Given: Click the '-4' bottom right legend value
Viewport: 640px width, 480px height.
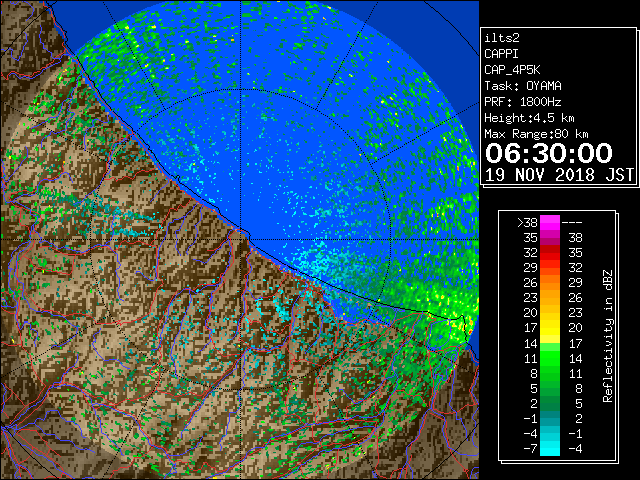Looking at the screenshot, I should click(576, 448).
